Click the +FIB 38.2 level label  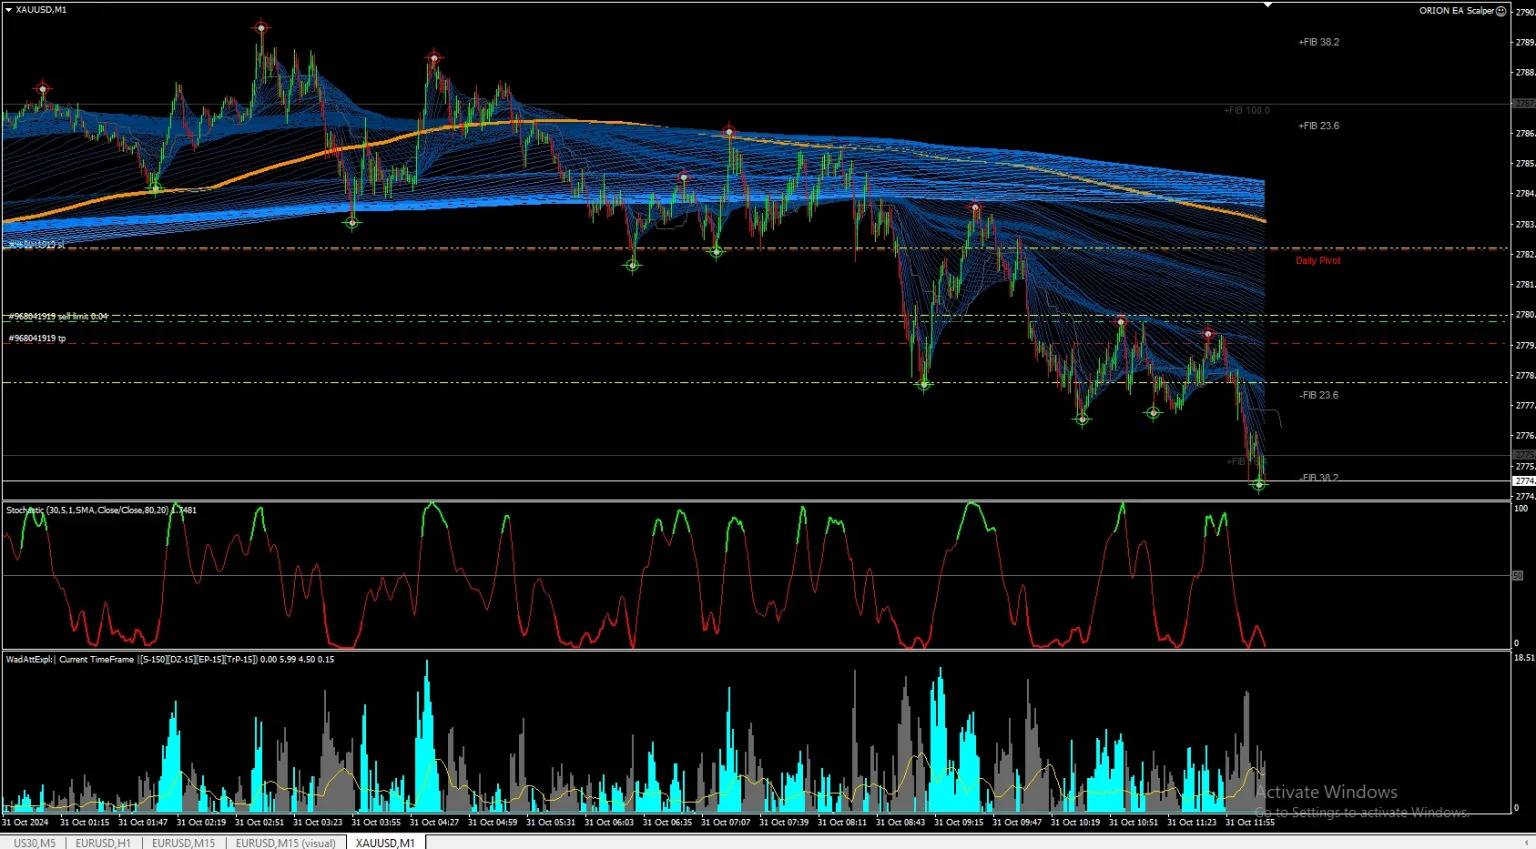pyautogui.click(x=1318, y=42)
